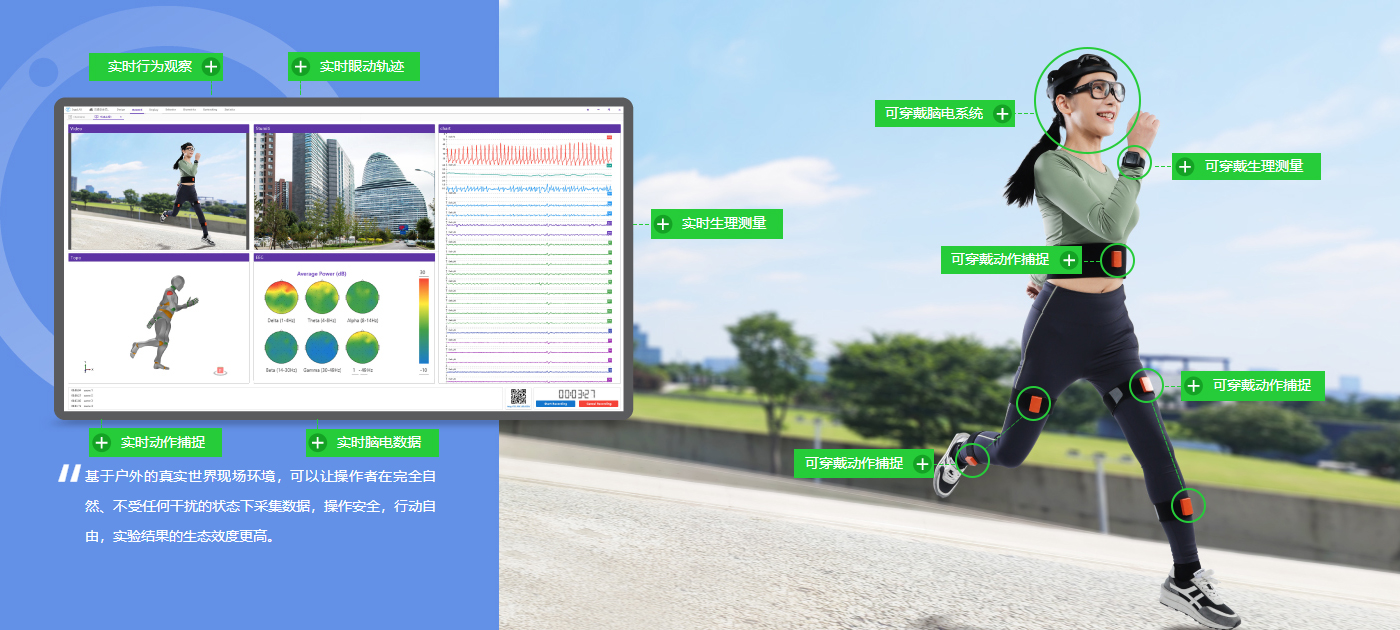
Task: Click the plus icon beside 可穿戴脑电系统
Action: (x=1003, y=113)
